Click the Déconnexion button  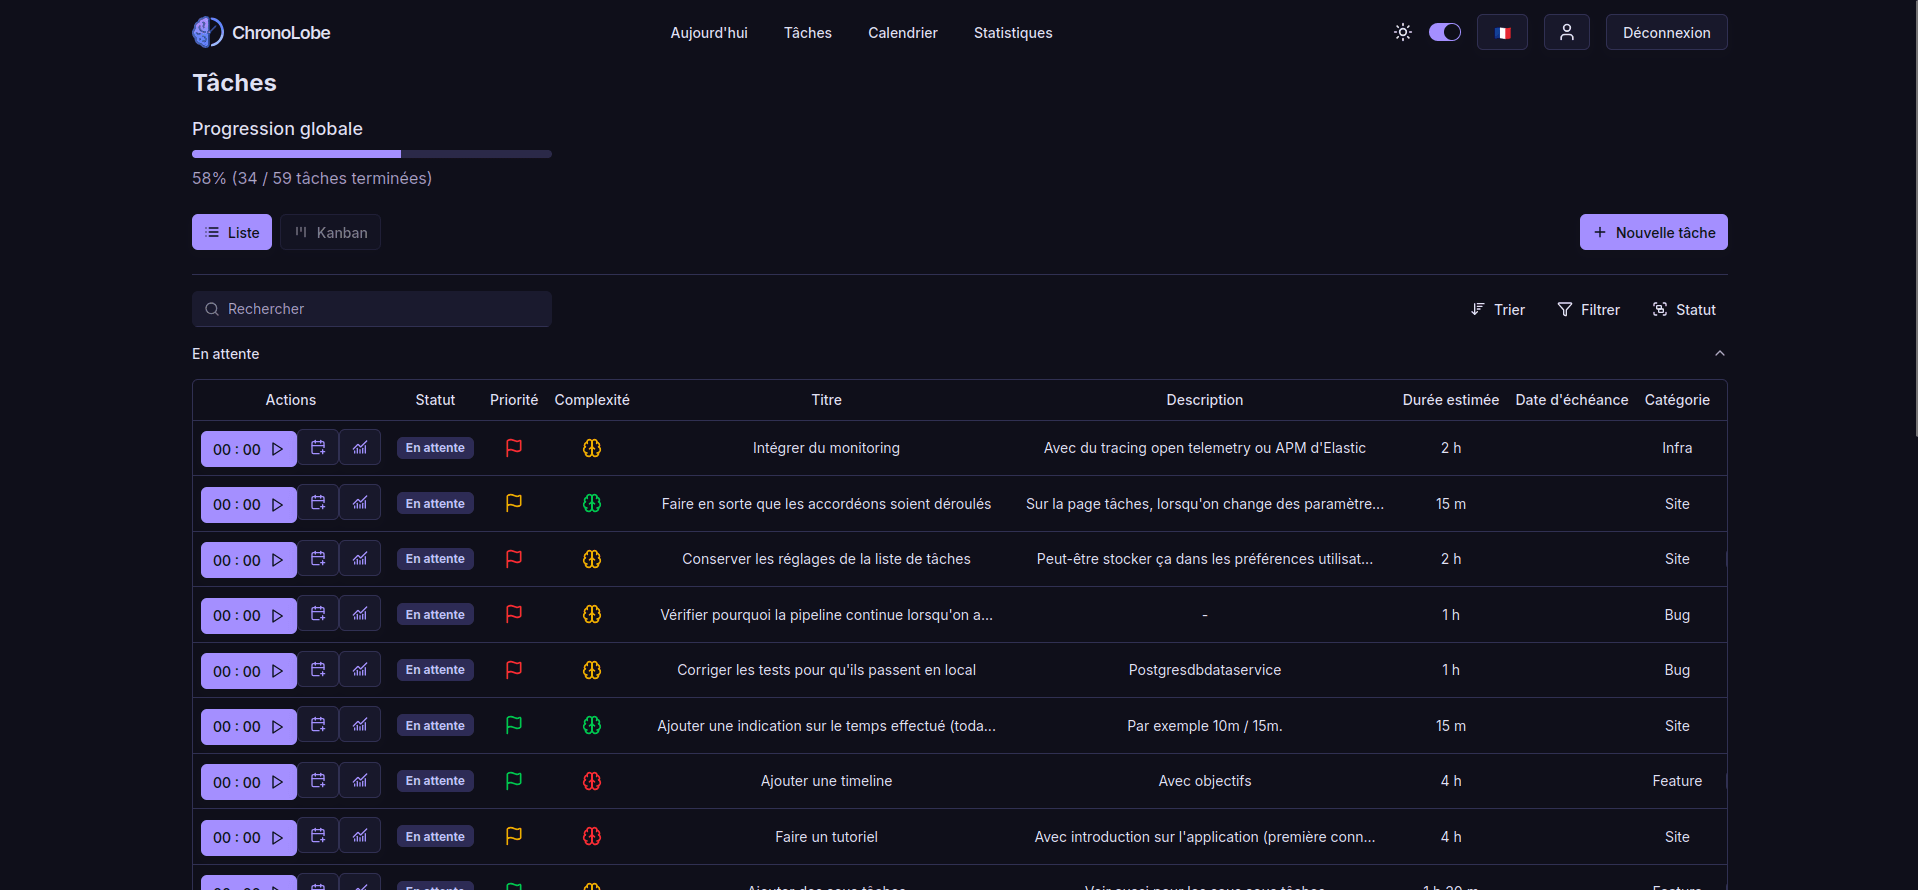point(1666,32)
